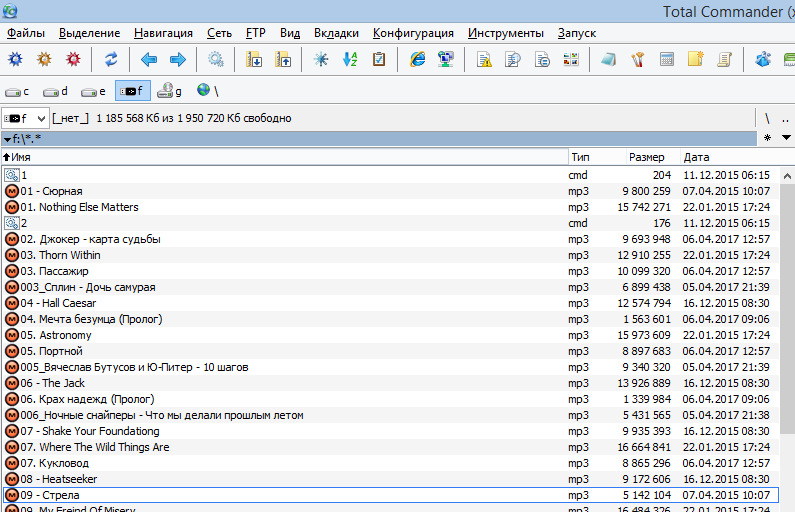Open the calculator toolbar icon
The width and height of the screenshot is (795, 512).
pos(667,59)
